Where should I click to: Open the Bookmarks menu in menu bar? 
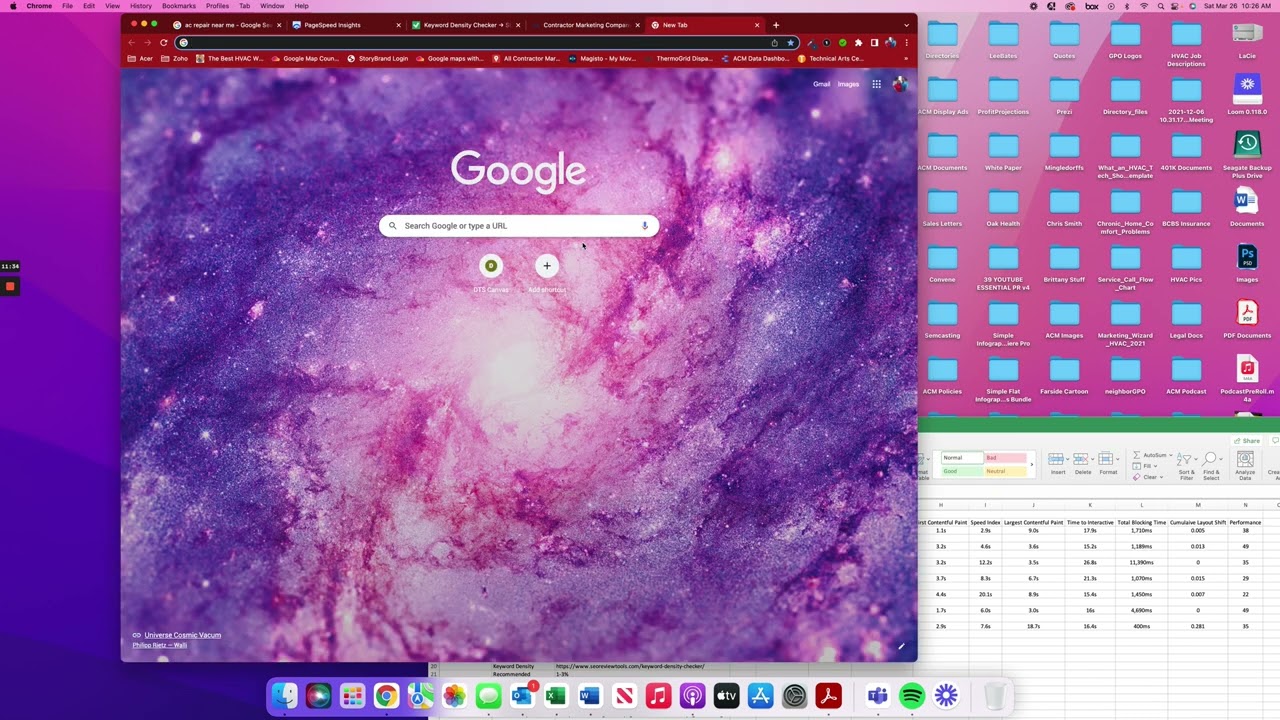coord(179,6)
